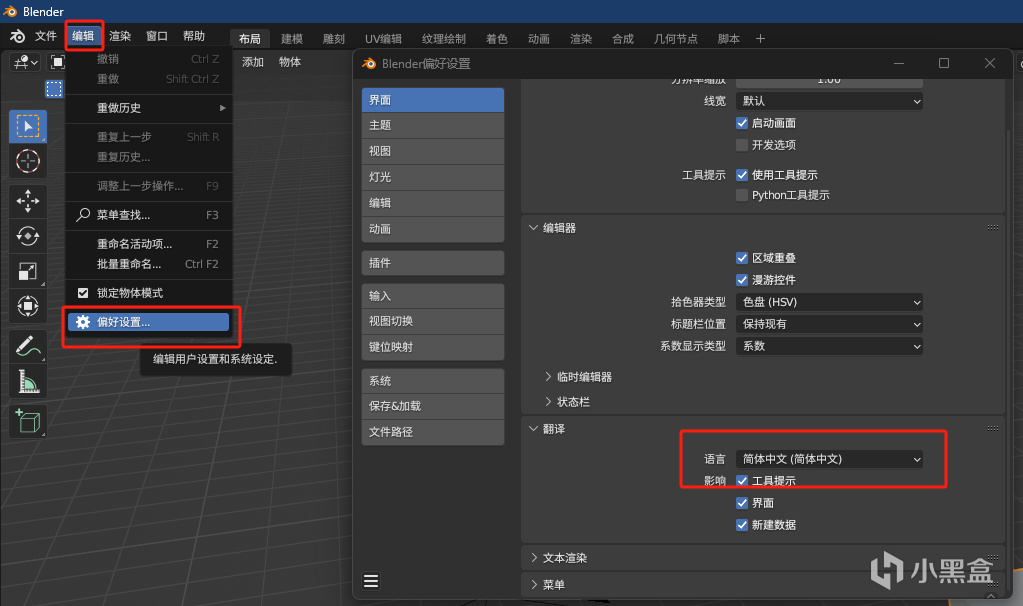The height and width of the screenshot is (606, 1023).
Task: Open the 编辑 menu
Action: point(83,36)
